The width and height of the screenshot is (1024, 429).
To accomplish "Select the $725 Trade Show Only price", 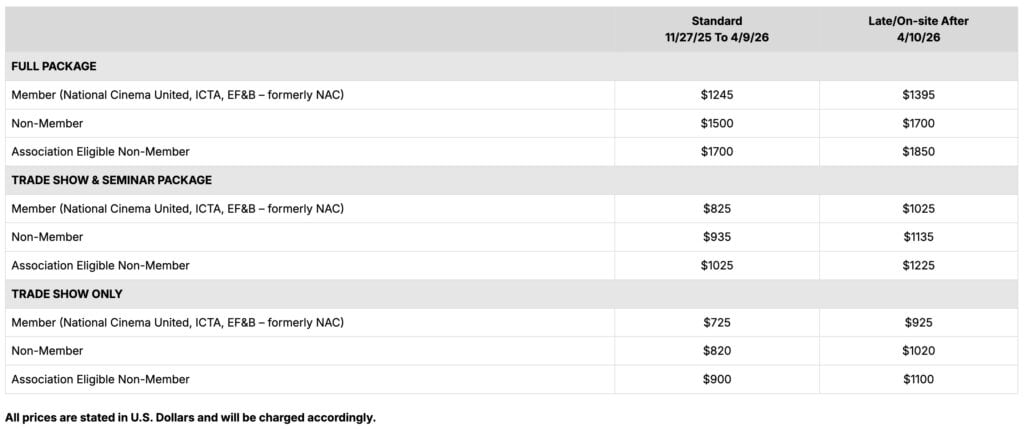I will click(x=716, y=322).
